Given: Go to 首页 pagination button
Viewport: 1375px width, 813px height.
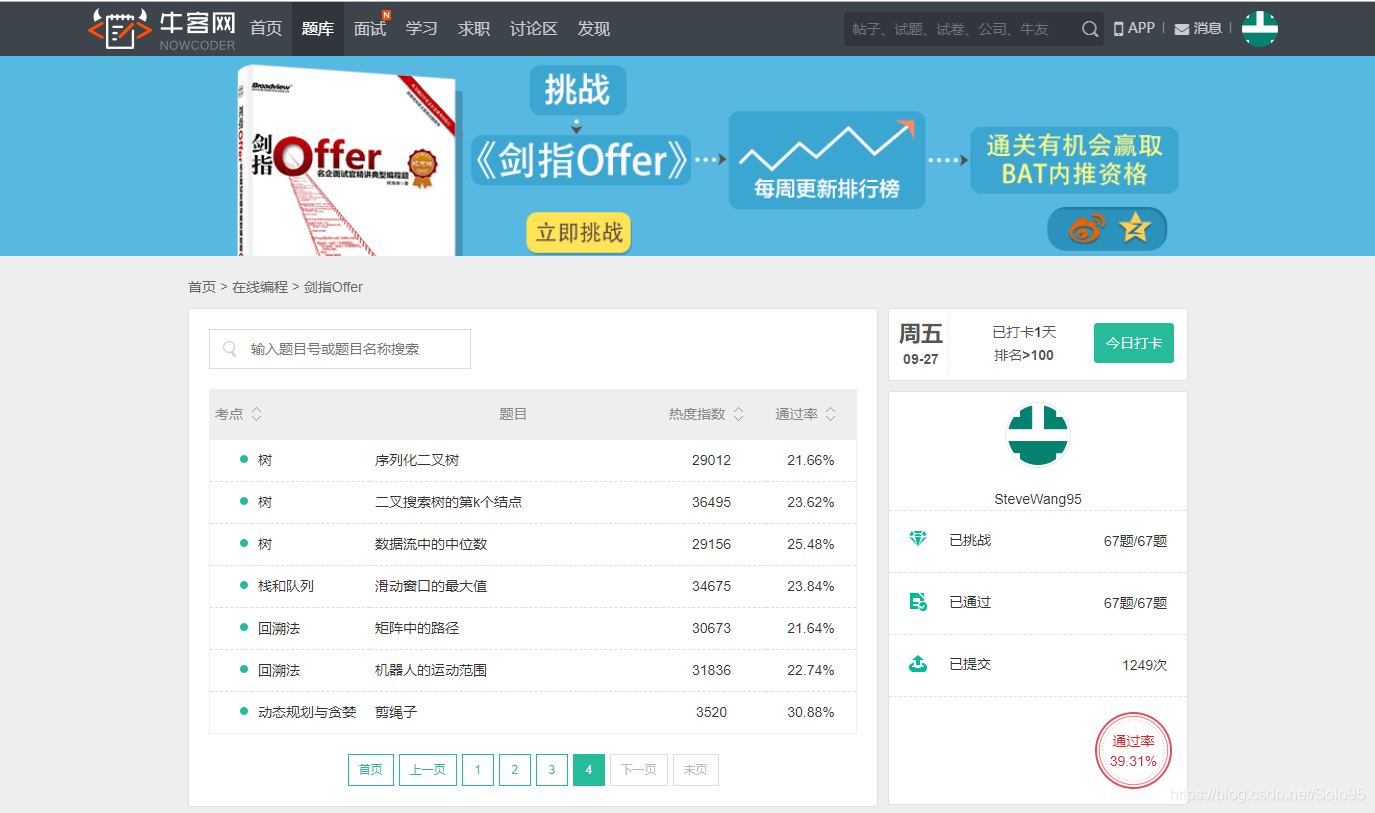Looking at the screenshot, I should coord(371,770).
